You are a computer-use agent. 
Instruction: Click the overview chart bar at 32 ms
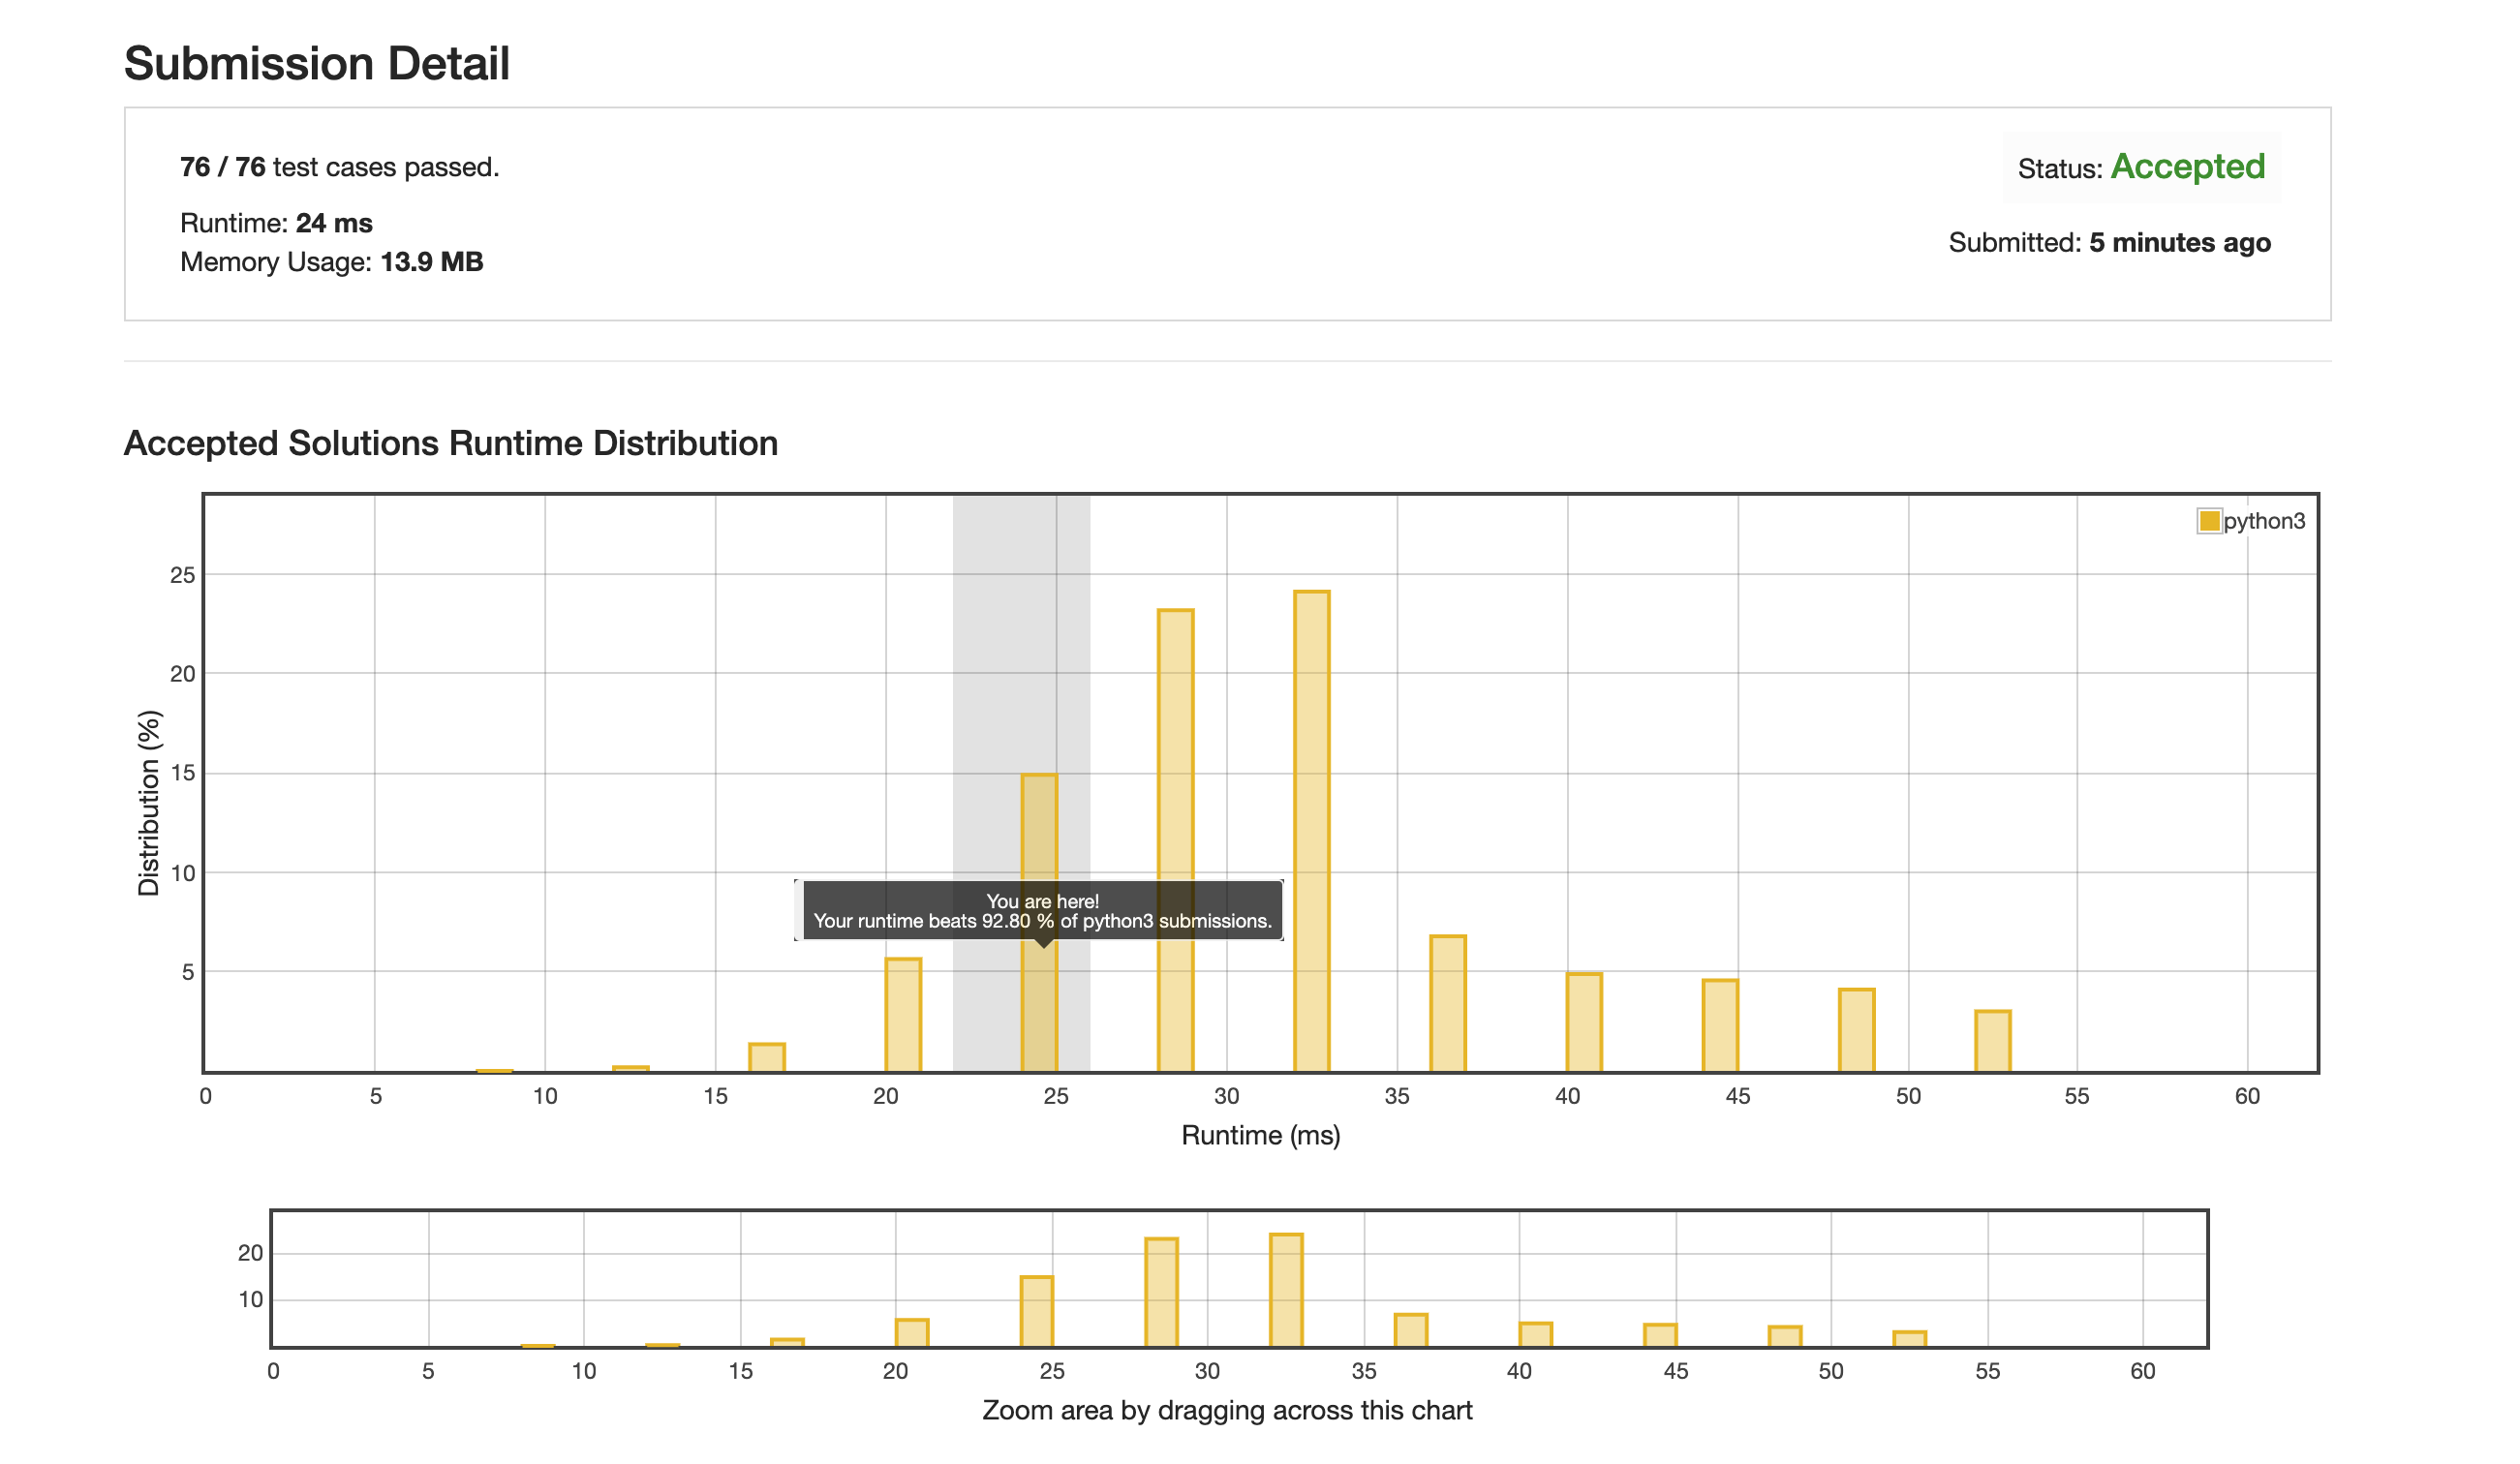click(1286, 1290)
